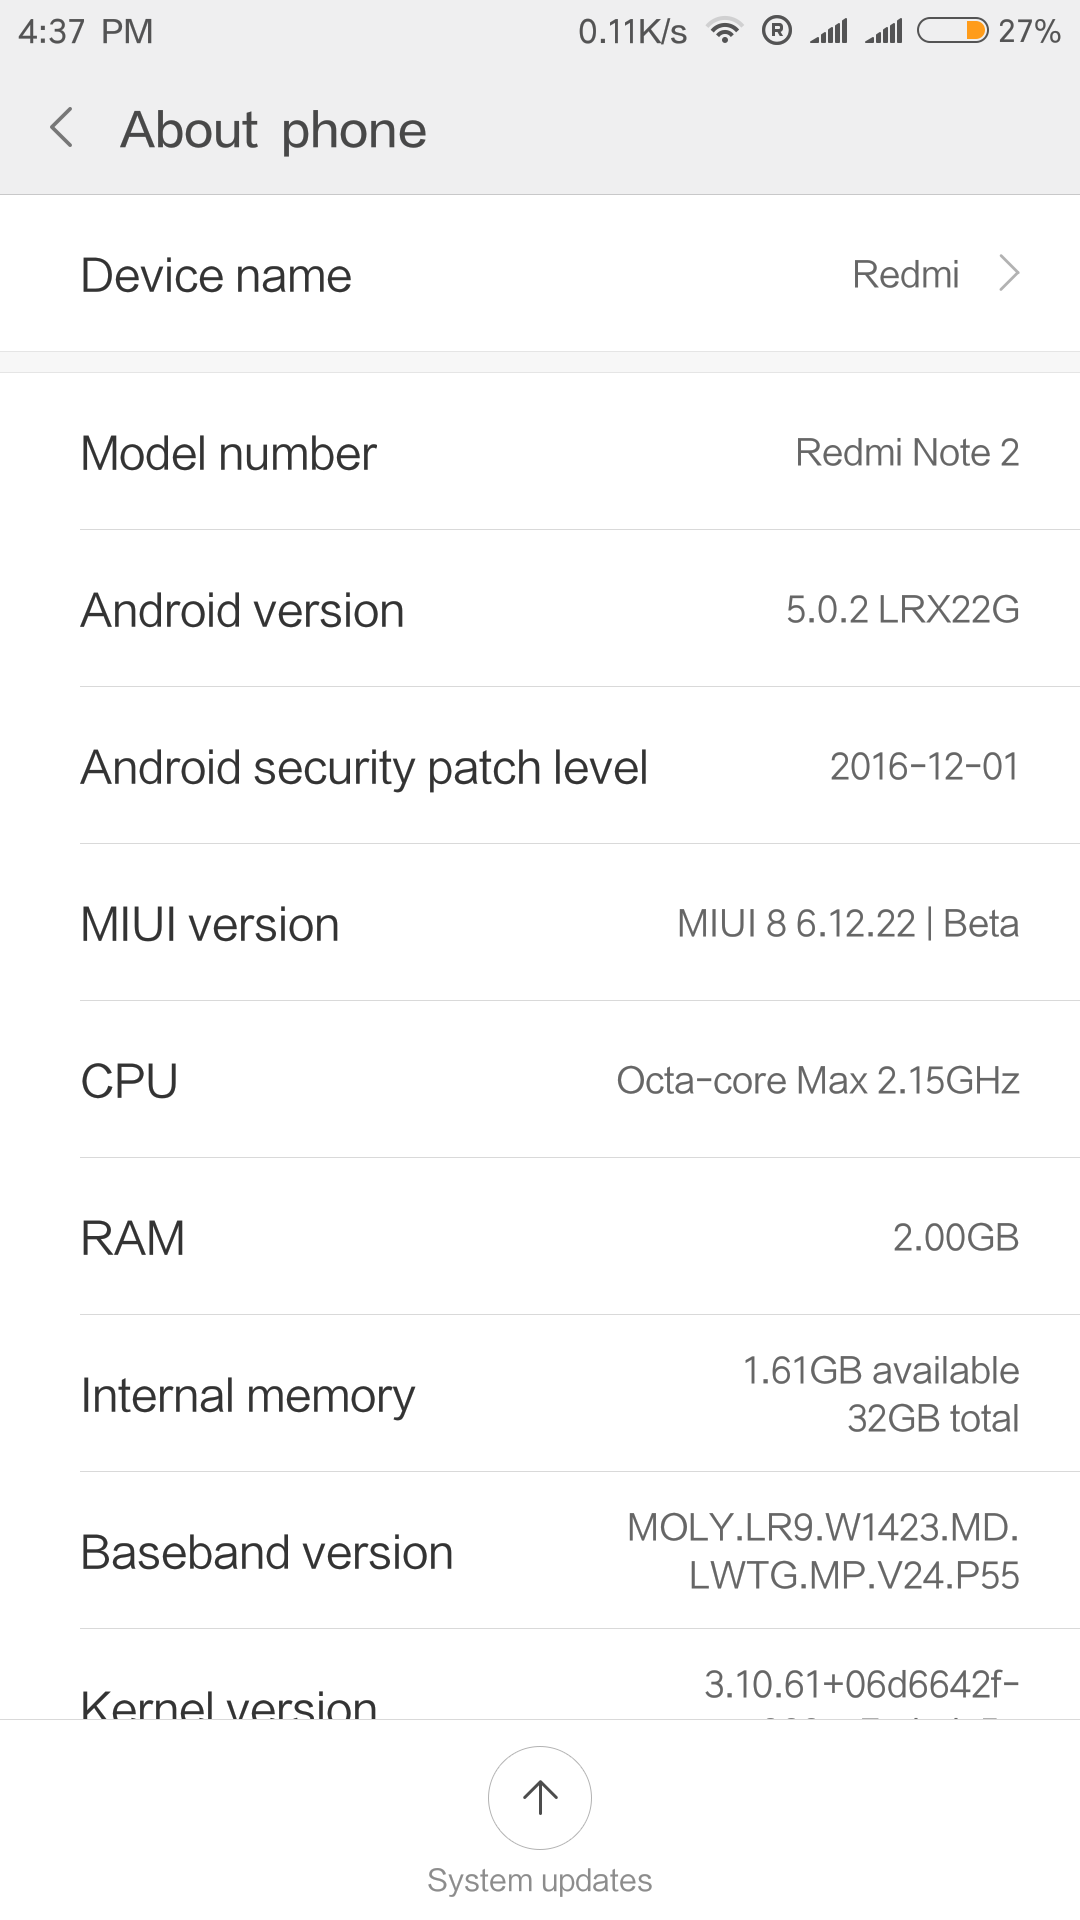The image size is (1080, 1920).
Task: Tap the back arrow icon
Action: (62, 128)
